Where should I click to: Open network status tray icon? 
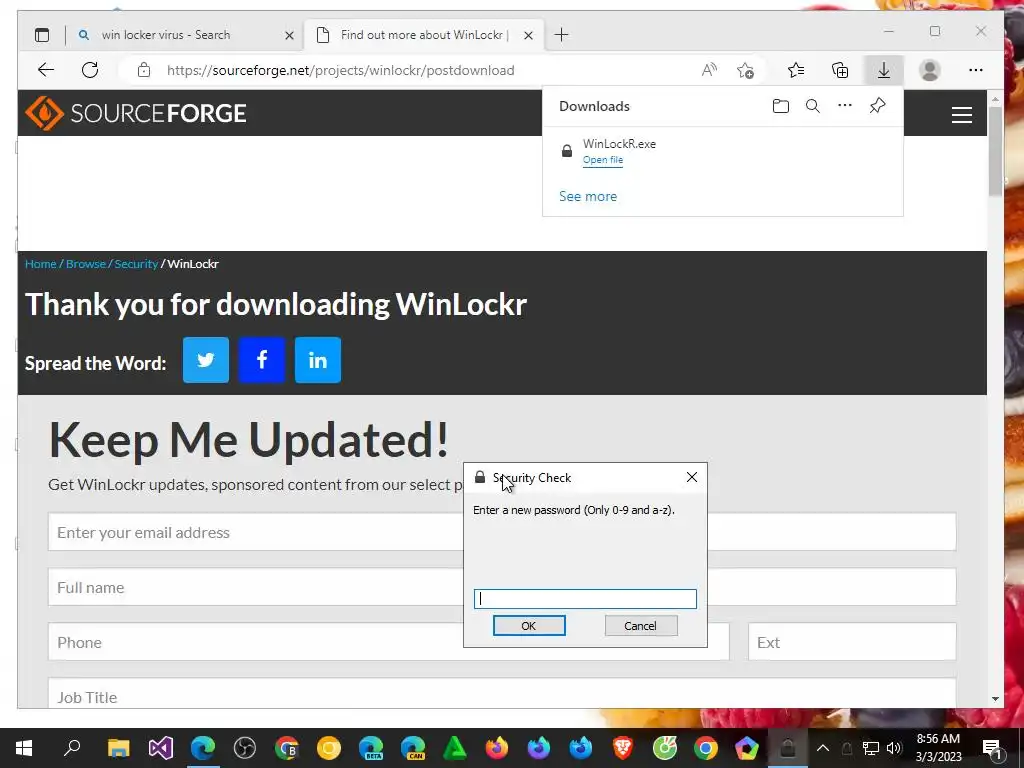click(871, 748)
